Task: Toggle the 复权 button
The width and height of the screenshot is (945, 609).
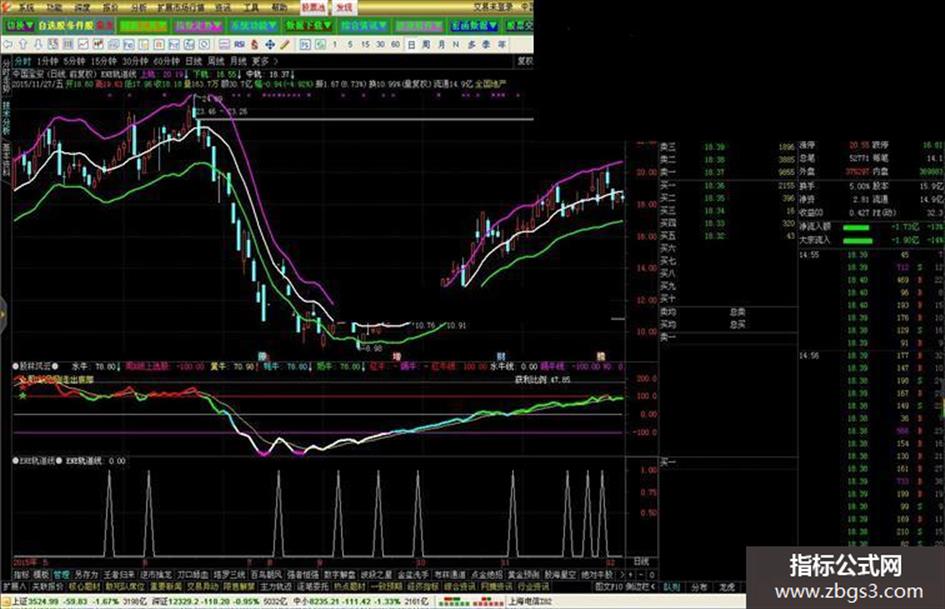Action: (x=525, y=61)
